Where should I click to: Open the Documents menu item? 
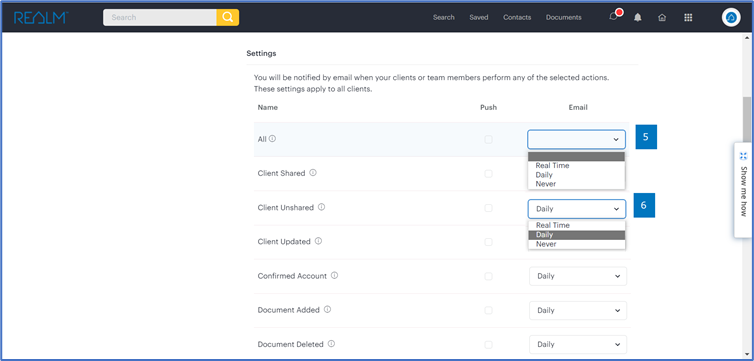click(x=564, y=17)
